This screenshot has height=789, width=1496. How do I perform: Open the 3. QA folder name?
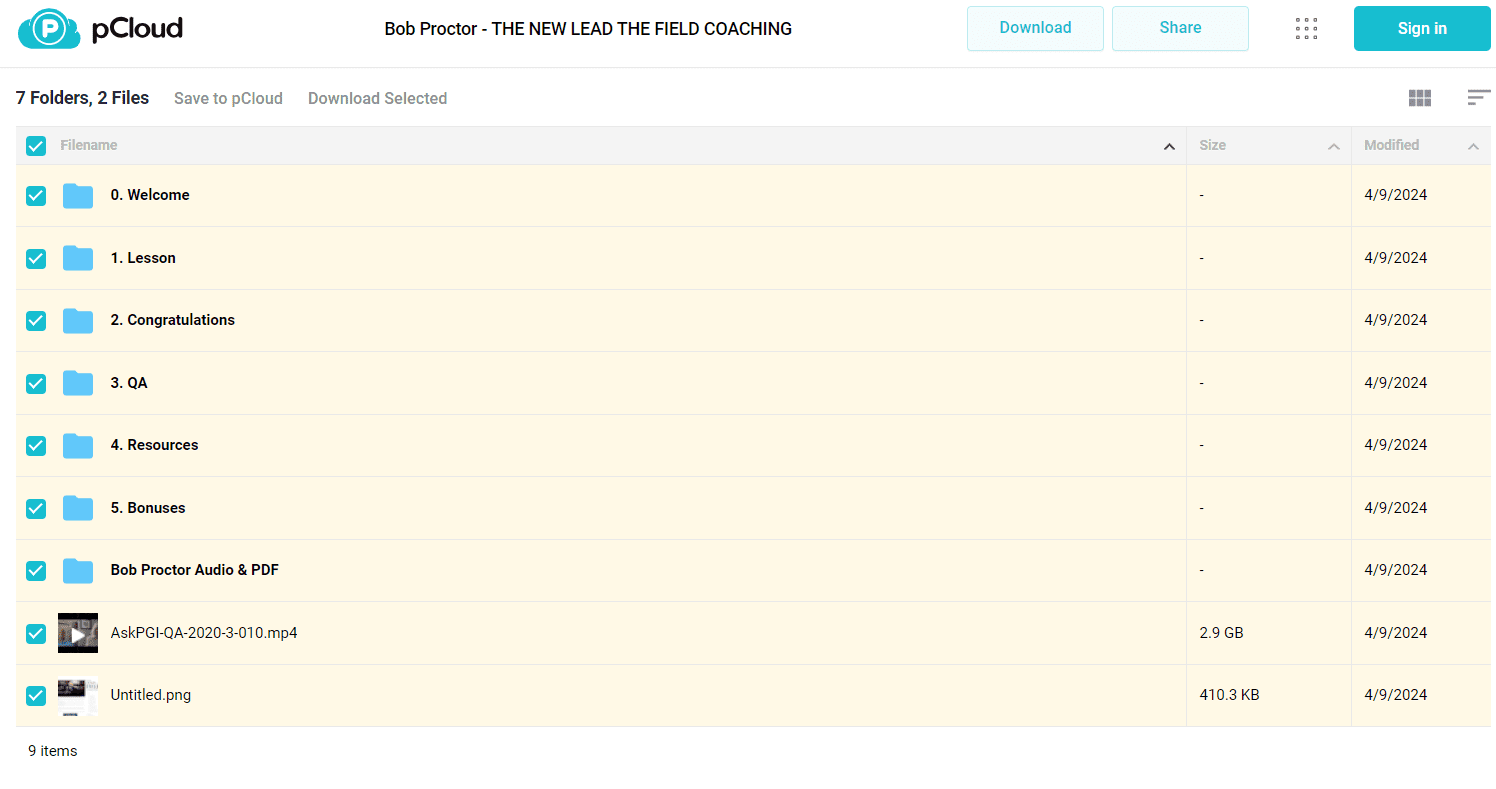click(129, 383)
